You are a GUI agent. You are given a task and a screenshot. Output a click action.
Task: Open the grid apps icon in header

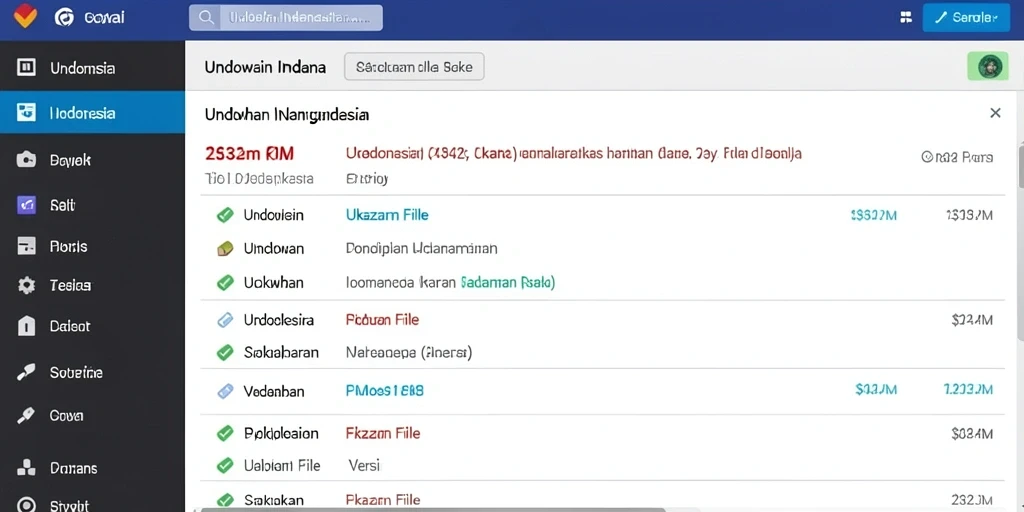pos(906,18)
